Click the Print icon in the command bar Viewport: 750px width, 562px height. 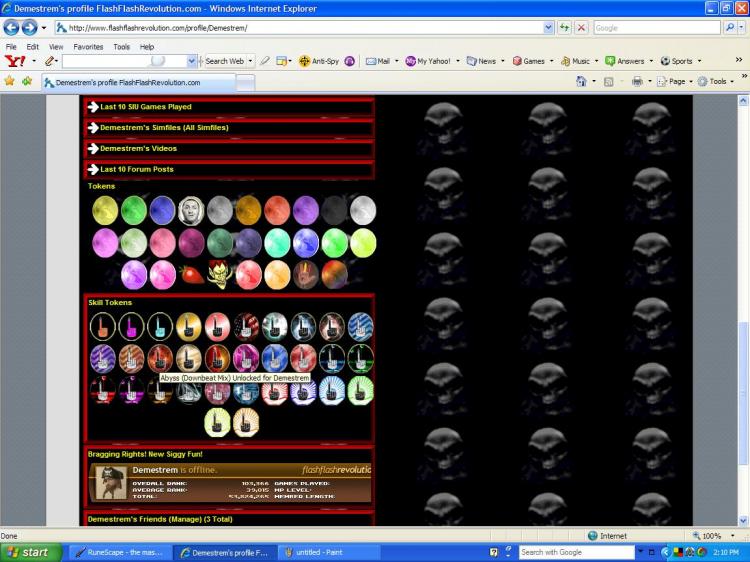tap(637, 81)
